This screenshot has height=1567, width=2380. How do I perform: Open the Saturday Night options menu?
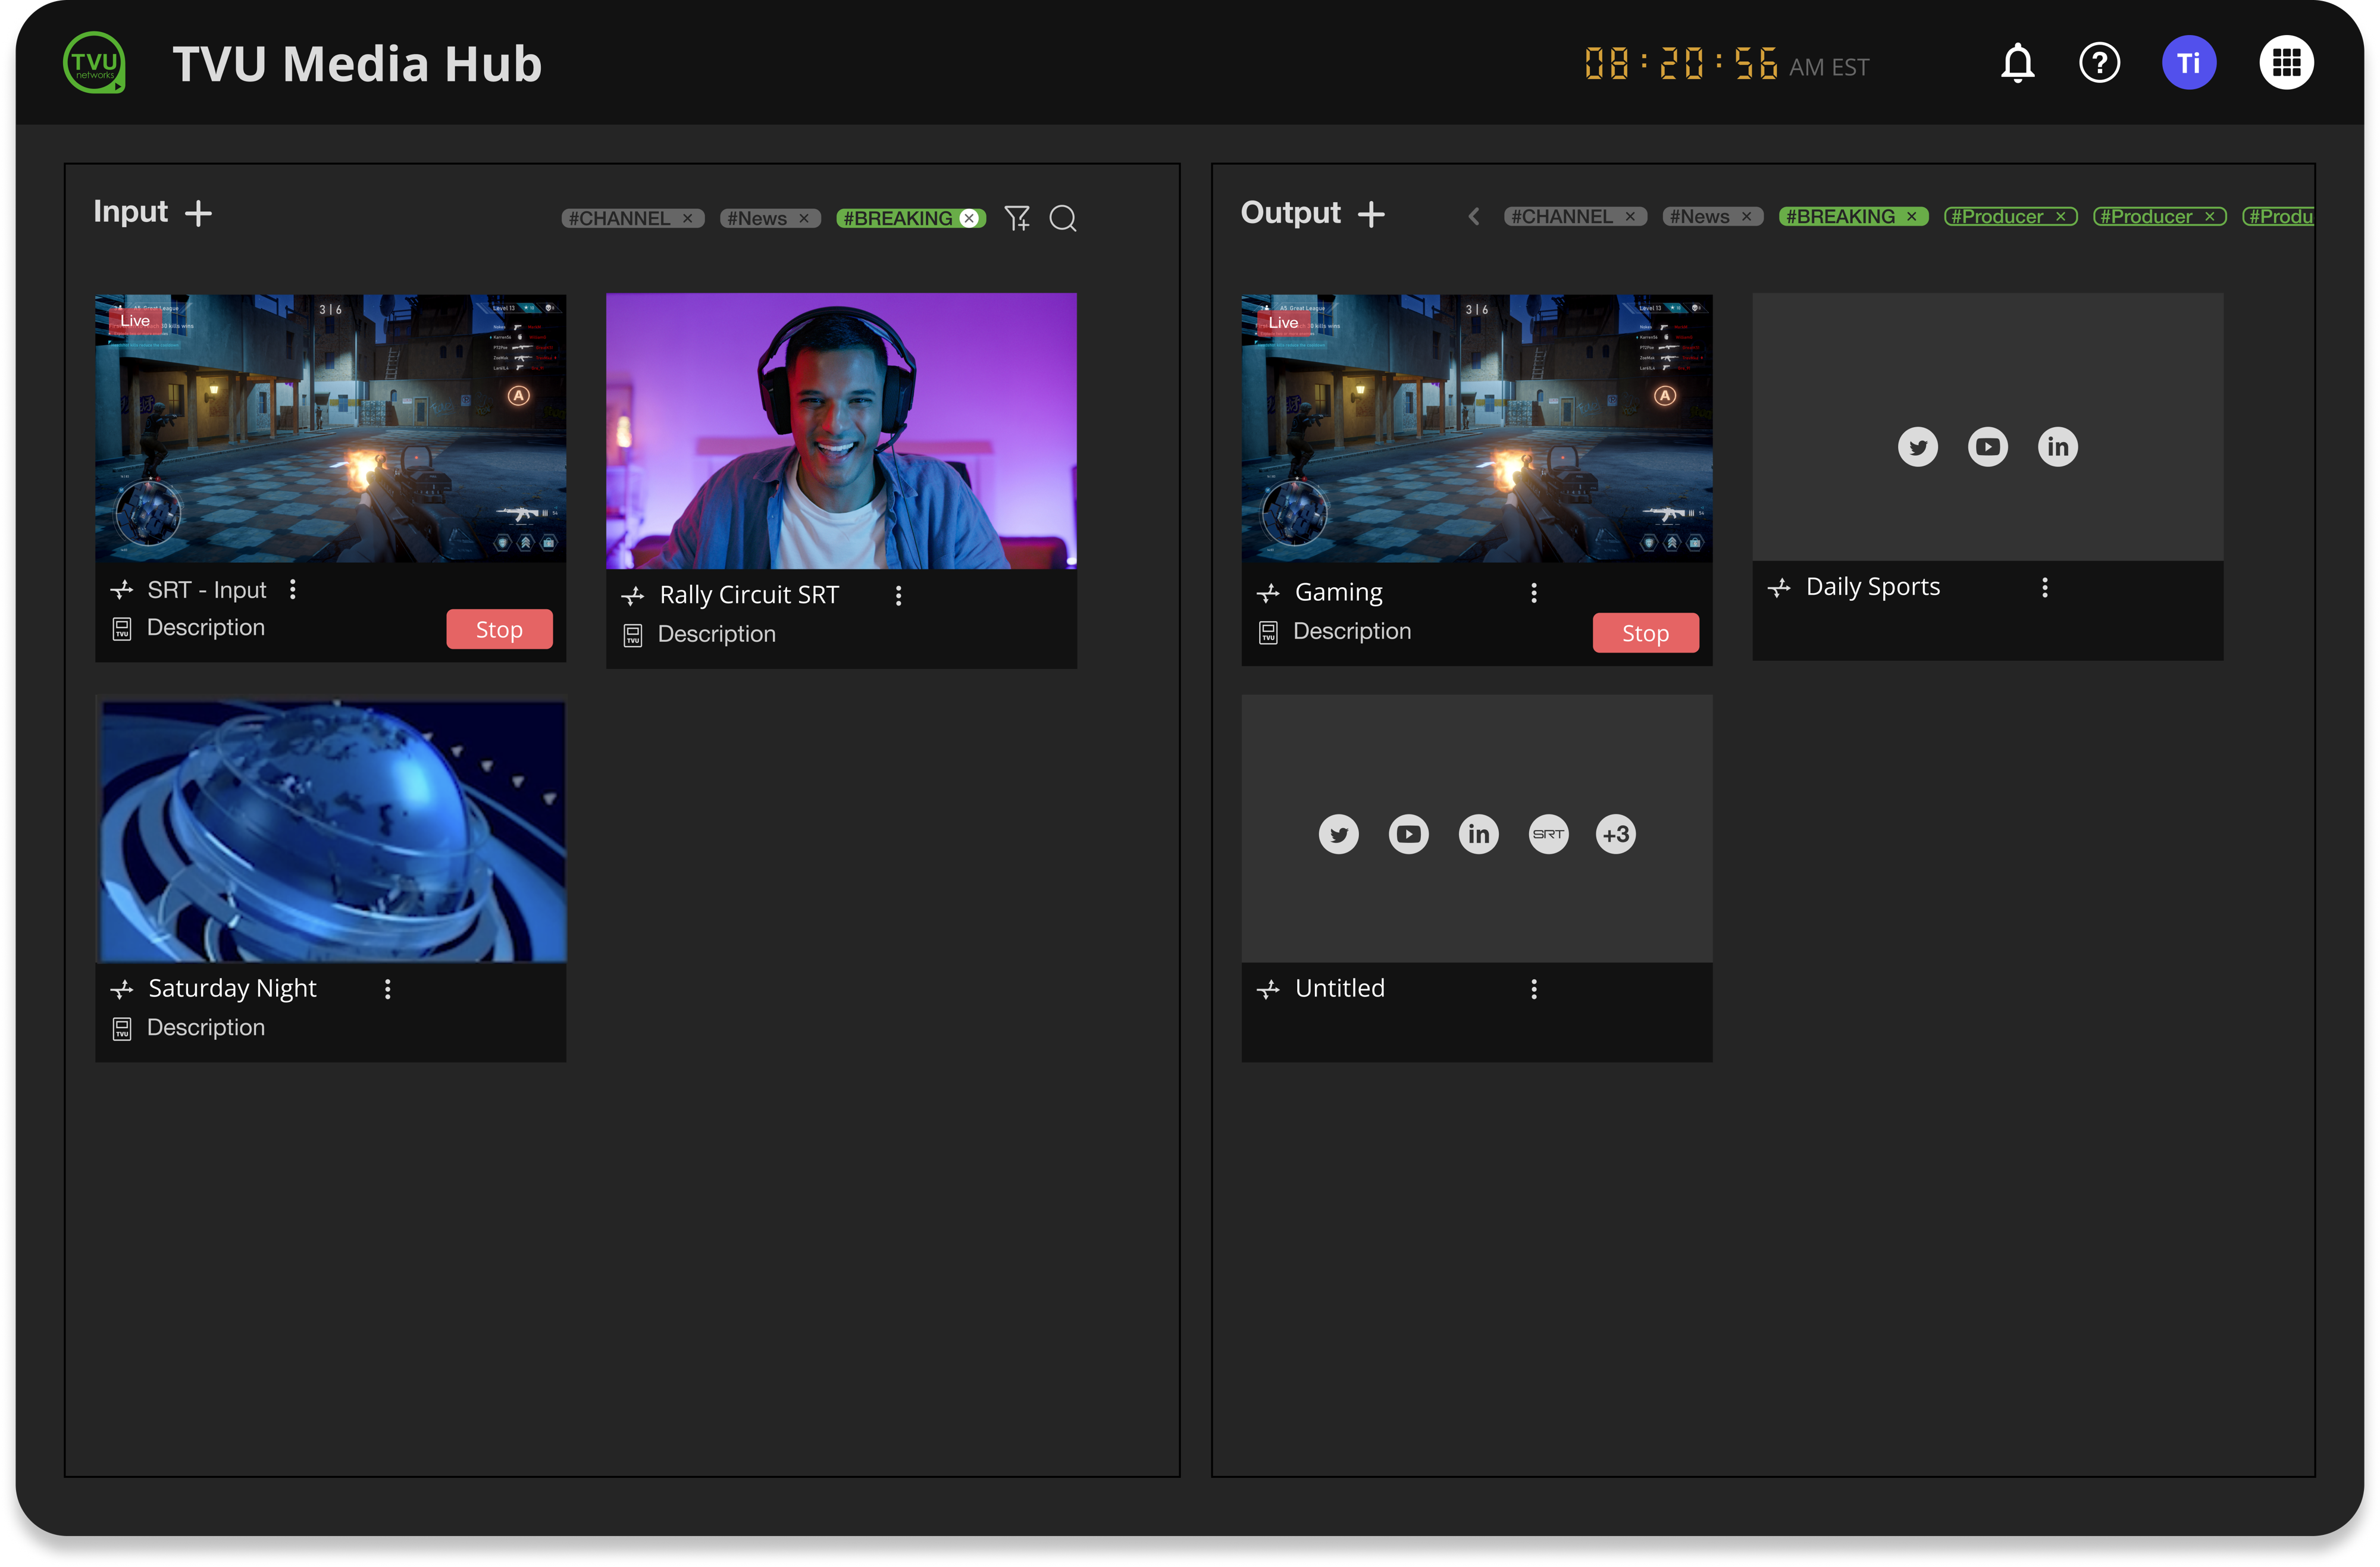tap(388, 989)
